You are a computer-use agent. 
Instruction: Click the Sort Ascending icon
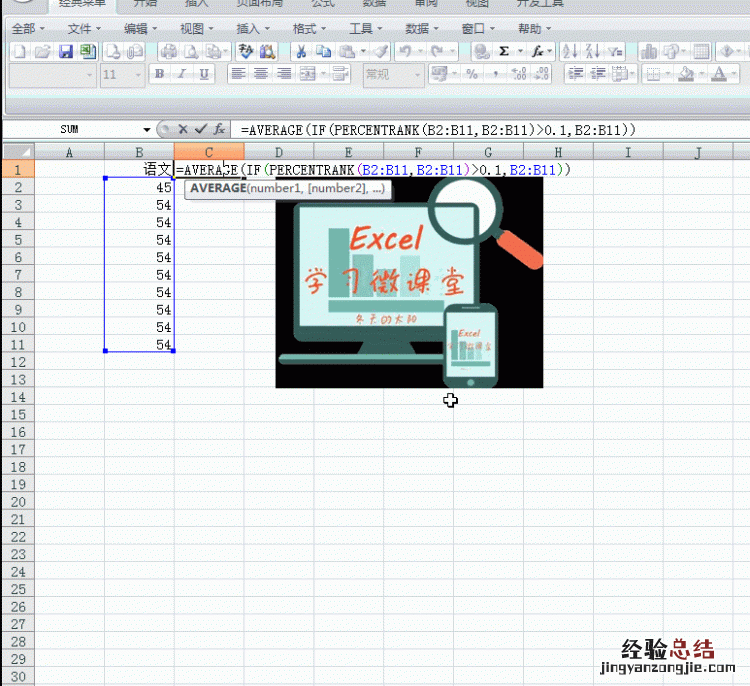570,51
